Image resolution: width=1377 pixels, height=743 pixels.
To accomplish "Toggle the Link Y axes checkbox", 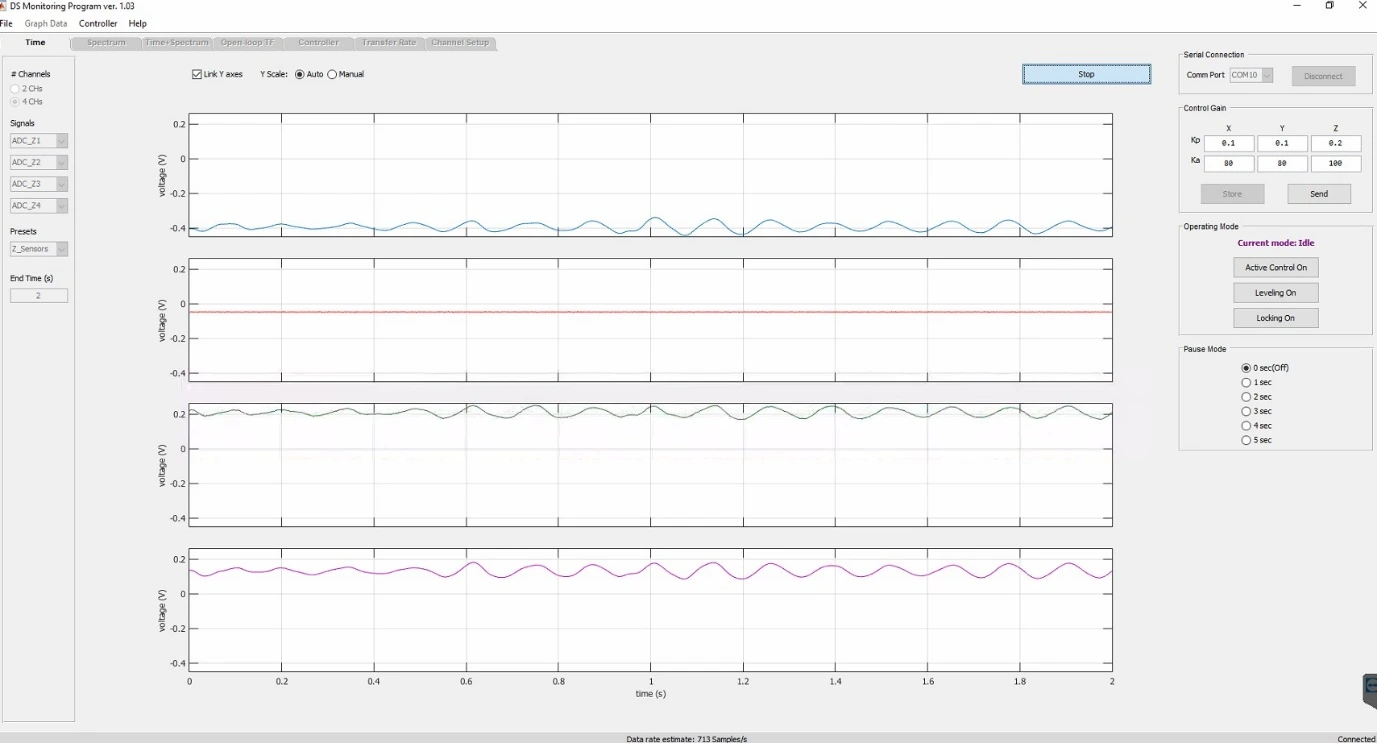I will [x=197, y=74].
